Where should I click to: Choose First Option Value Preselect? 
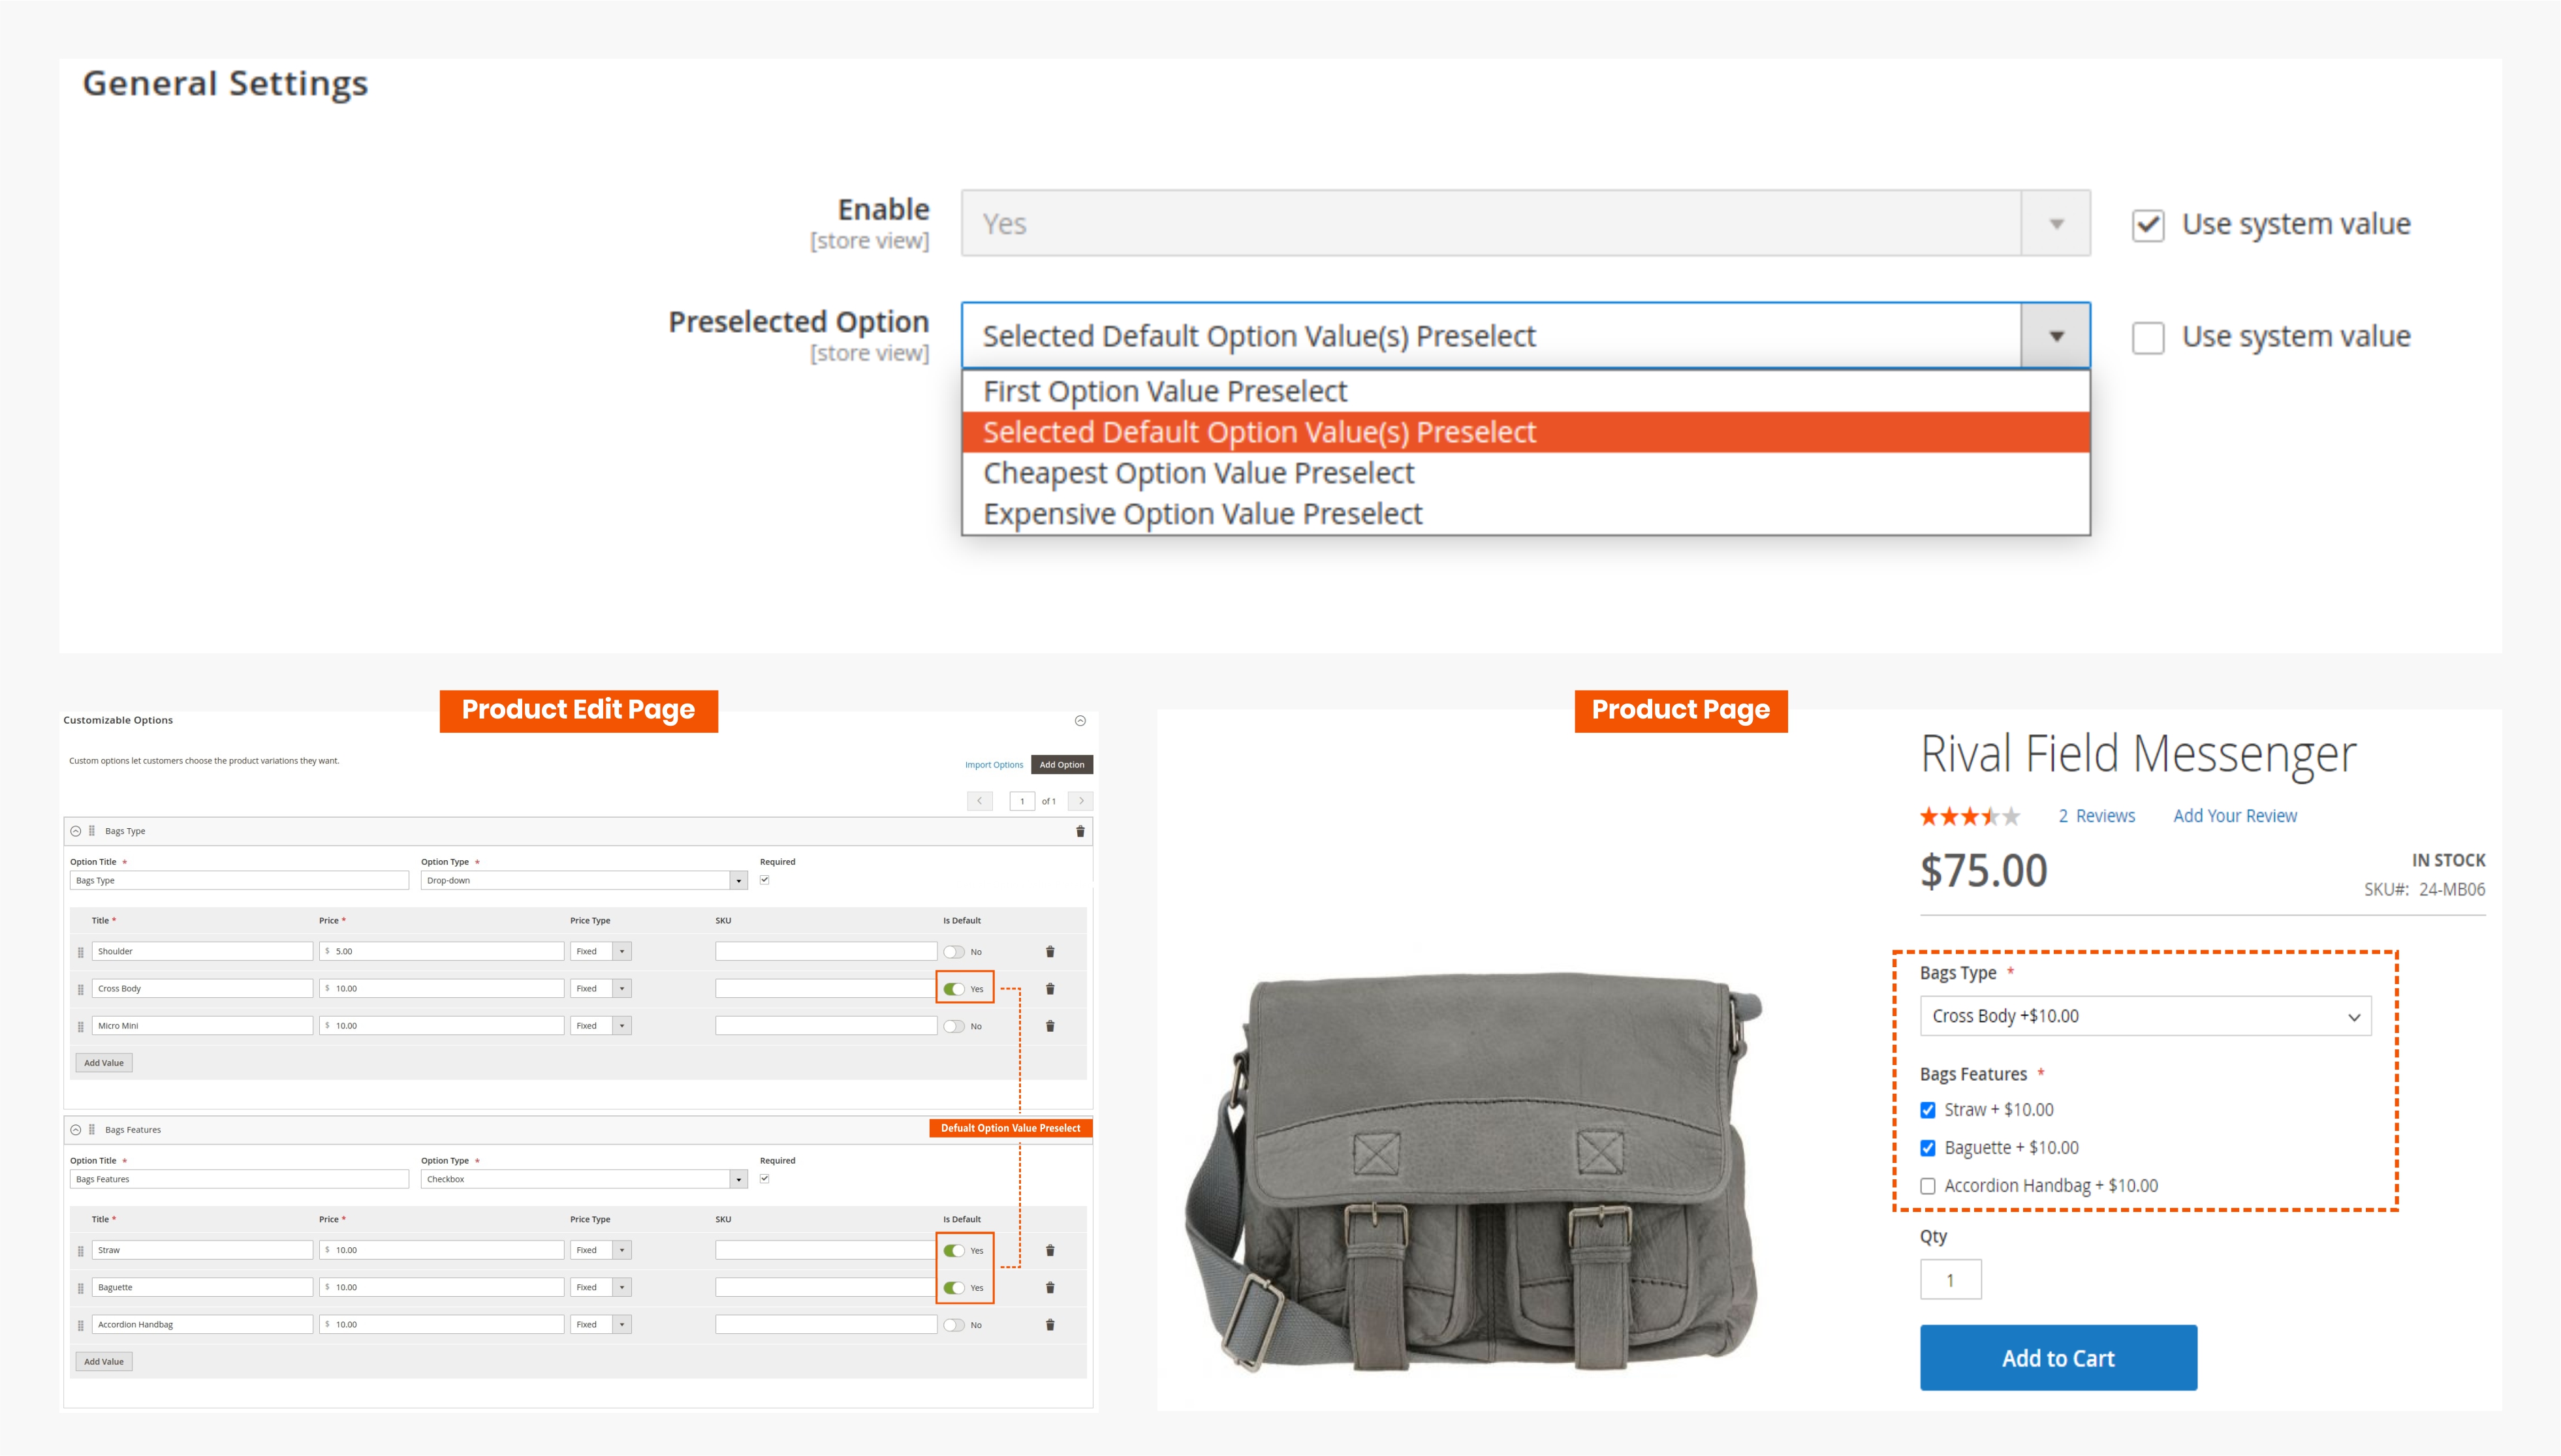pos(1526,391)
